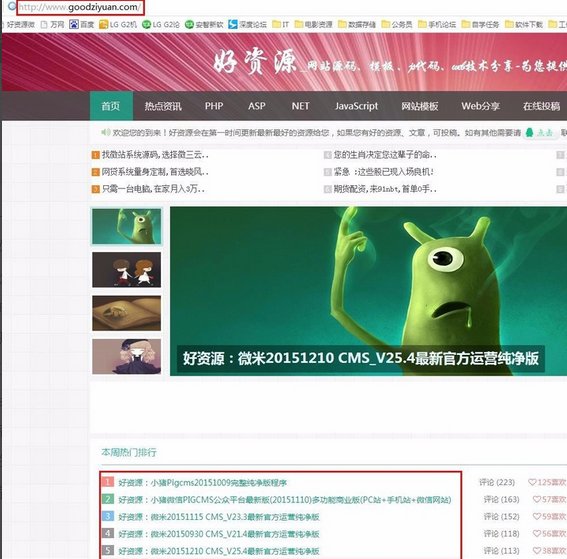Image resolution: width=567 pixels, height=559 pixels.
Task: Open ranked article 小猪微信PIGCMS公众平台最新版
Action: point(285,500)
